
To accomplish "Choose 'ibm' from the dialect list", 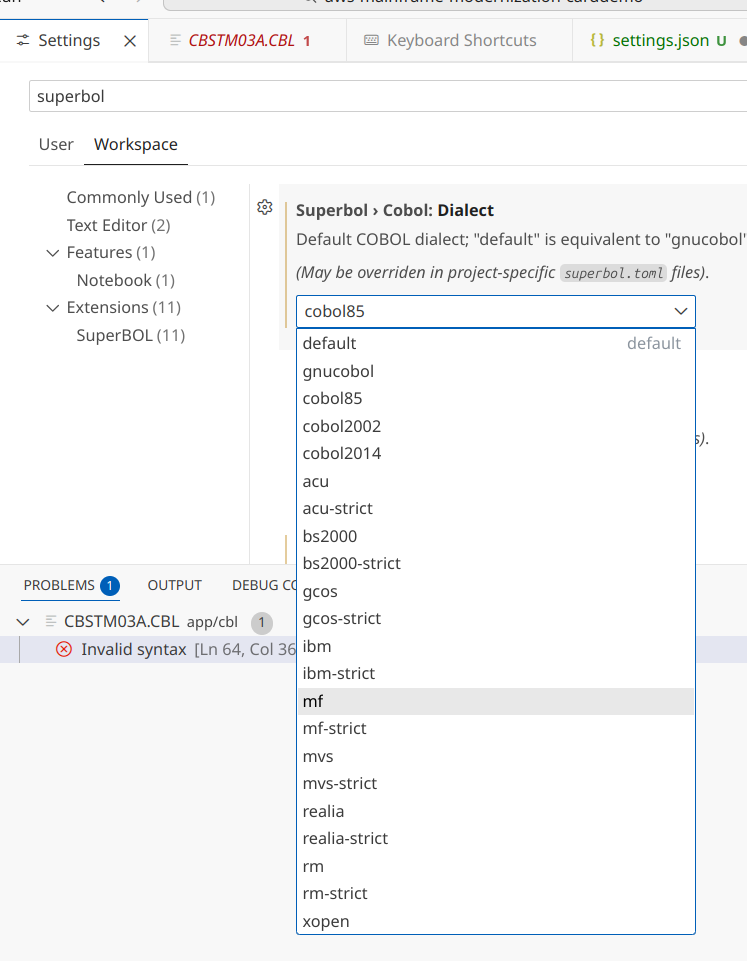I will 317,646.
